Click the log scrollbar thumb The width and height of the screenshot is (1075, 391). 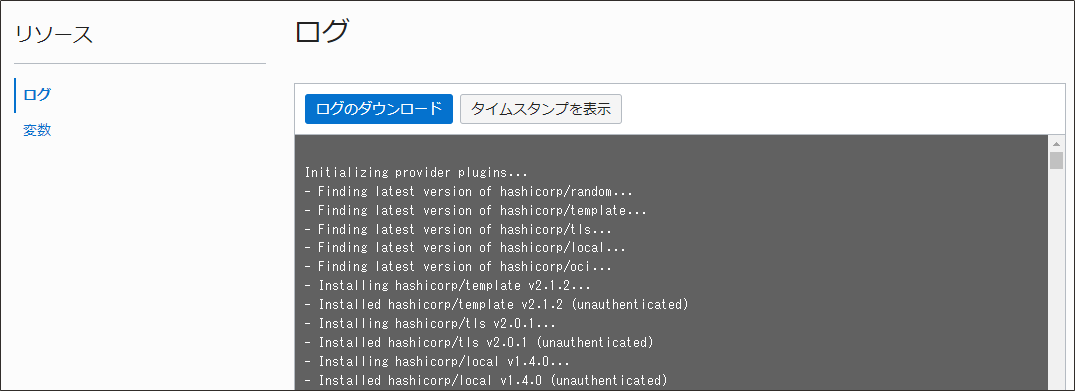[1056, 161]
